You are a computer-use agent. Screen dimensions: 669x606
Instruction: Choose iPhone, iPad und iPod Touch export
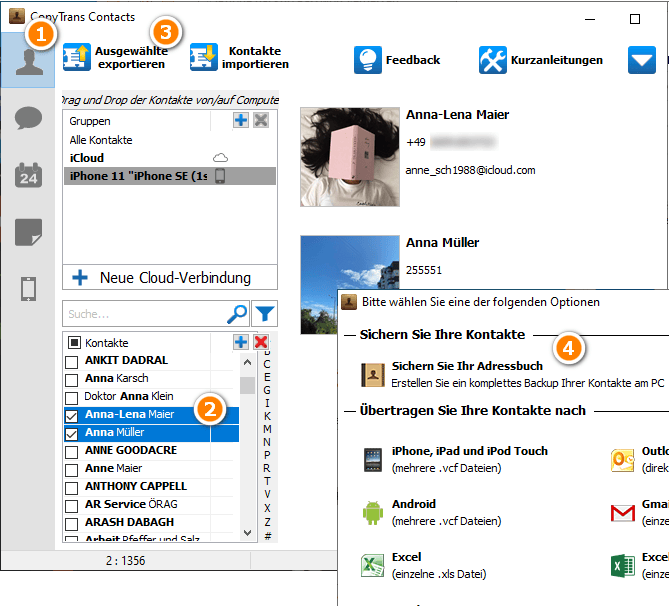(x=456, y=459)
